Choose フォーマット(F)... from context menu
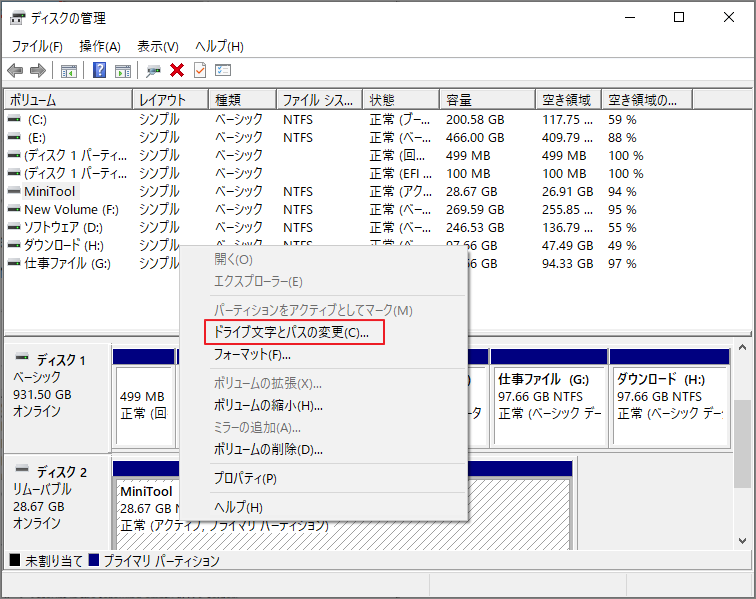This screenshot has height=599, width=756. tap(252, 355)
